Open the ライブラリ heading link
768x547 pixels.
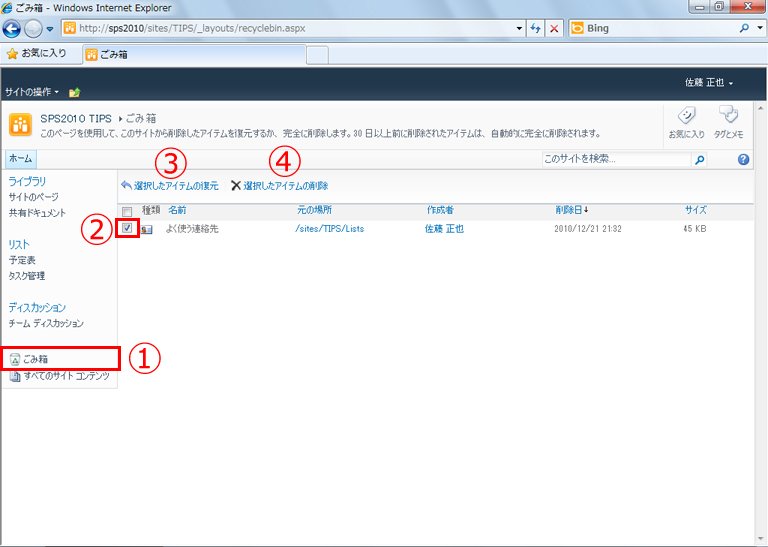27,181
